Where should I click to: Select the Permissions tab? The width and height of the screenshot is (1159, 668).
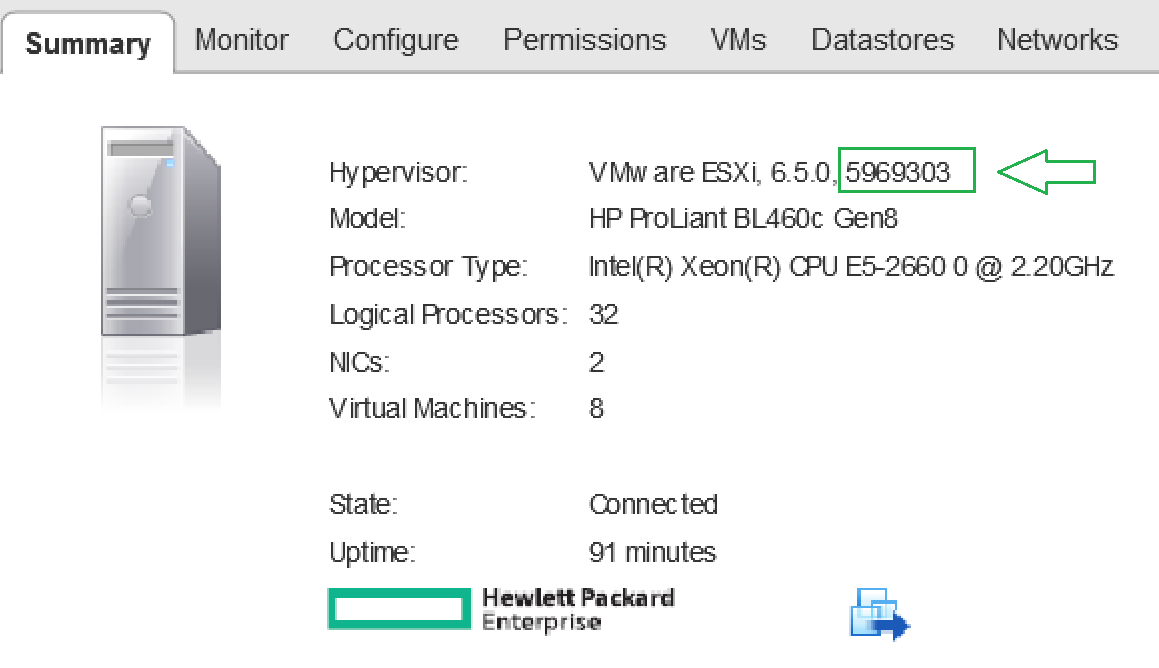[584, 40]
